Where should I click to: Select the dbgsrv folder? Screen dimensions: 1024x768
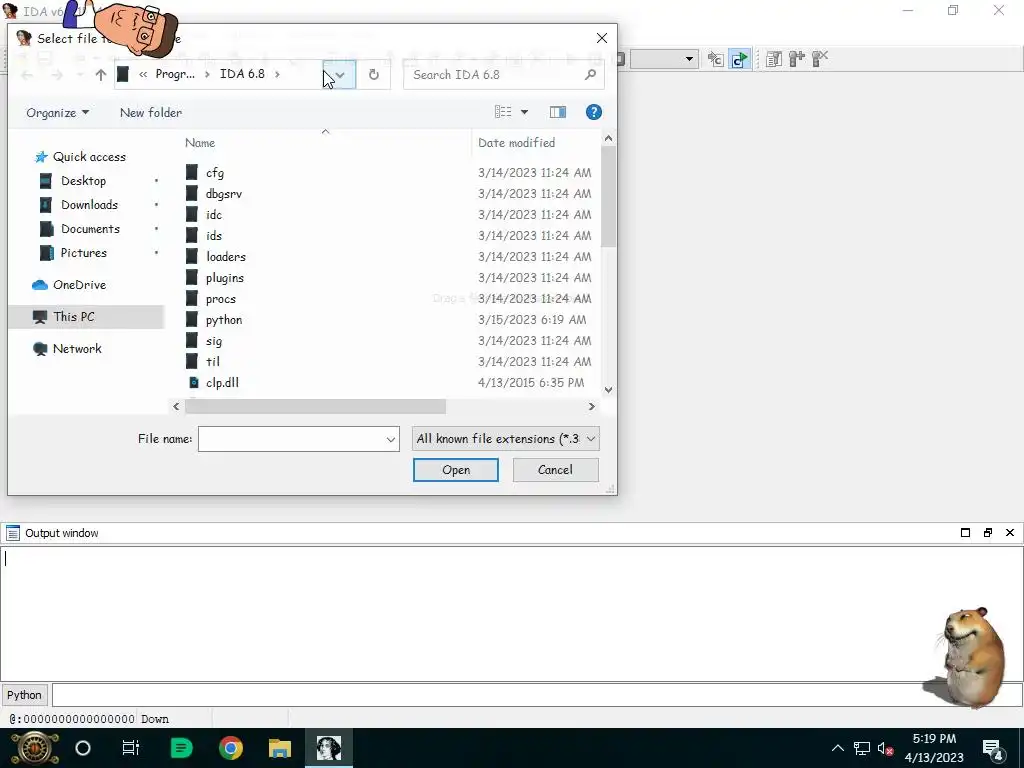pos(223,193)
